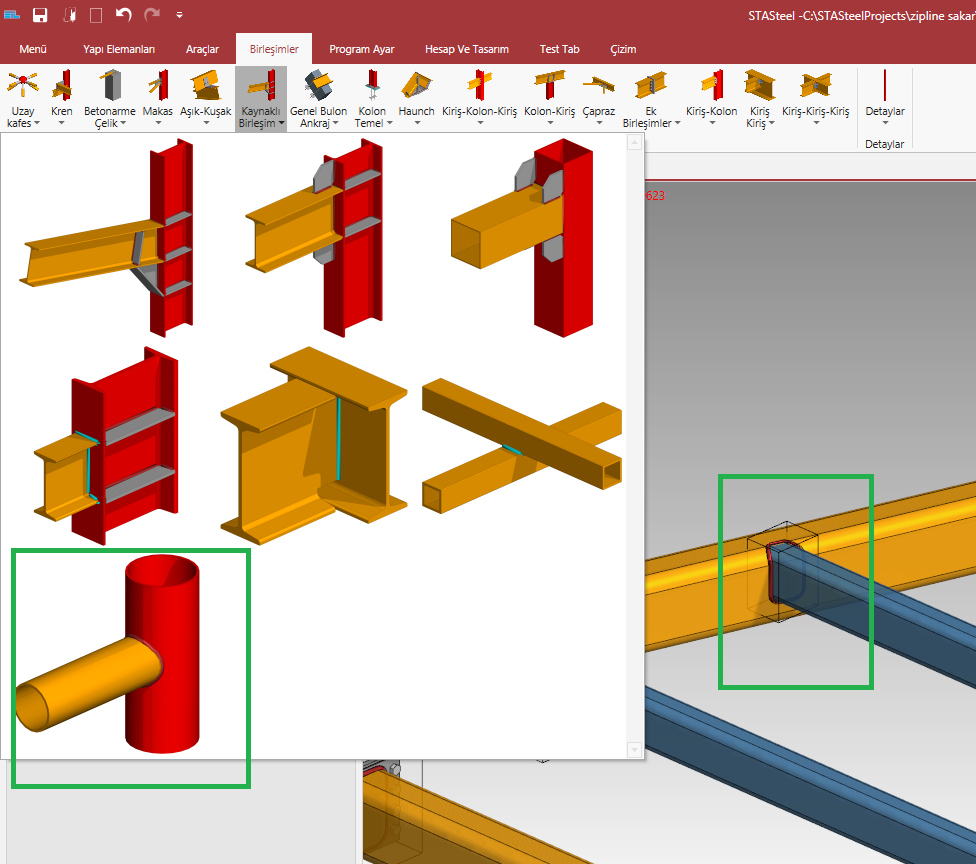Screen dimensions: 976x864
Task: Select the Çapraz brace connection icon
Action: pyautogui.click(x=598, y=97)
